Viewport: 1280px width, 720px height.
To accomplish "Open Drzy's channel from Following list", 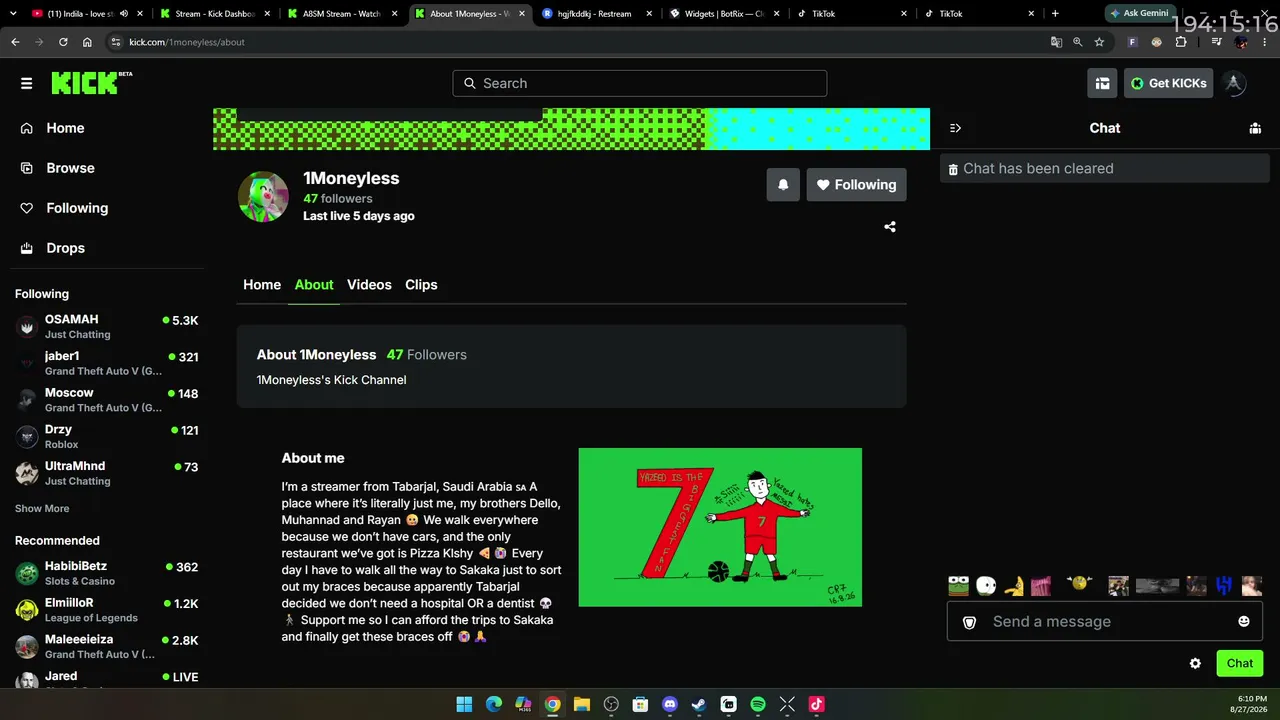I will 106,437.
